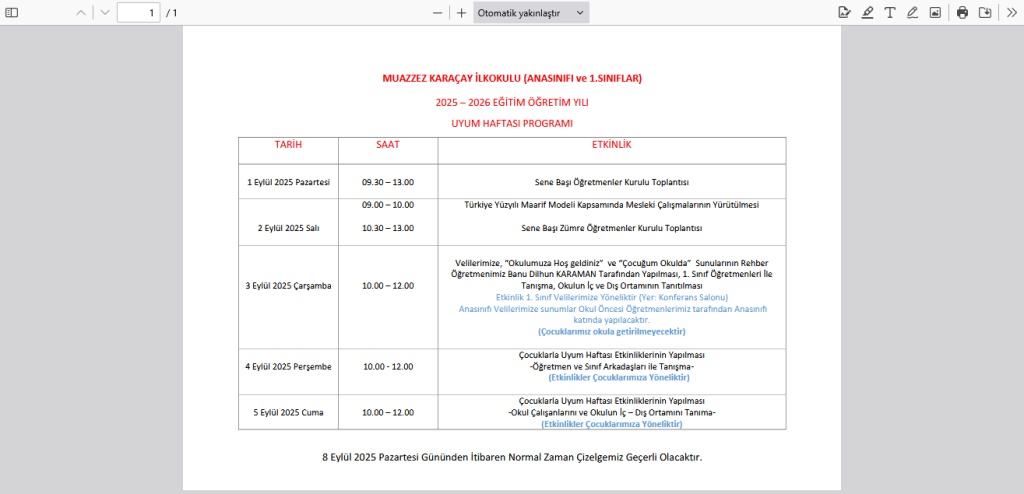Choose the freehand draw pen tool
Image resolution: width=1024 pixels, height=494 pixels.
912,13
